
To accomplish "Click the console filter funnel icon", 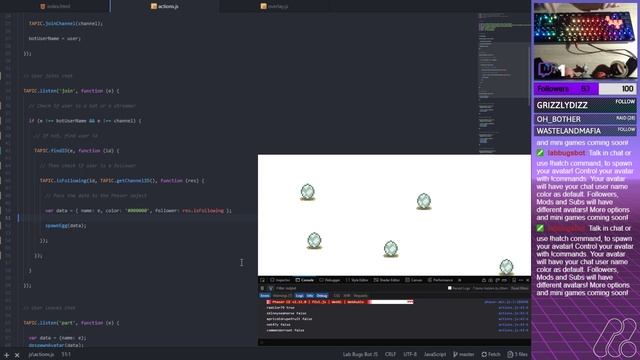I will point(270,288).
